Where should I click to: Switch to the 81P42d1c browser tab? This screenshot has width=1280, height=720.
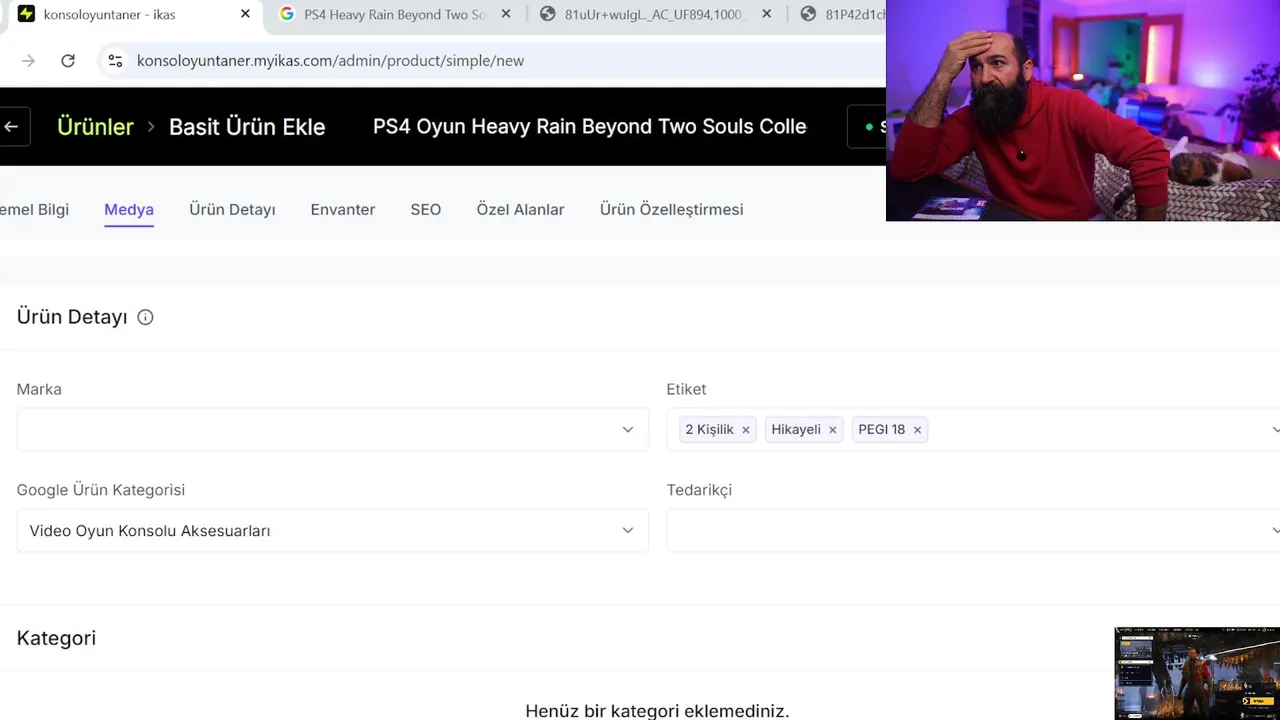(842, 14)
